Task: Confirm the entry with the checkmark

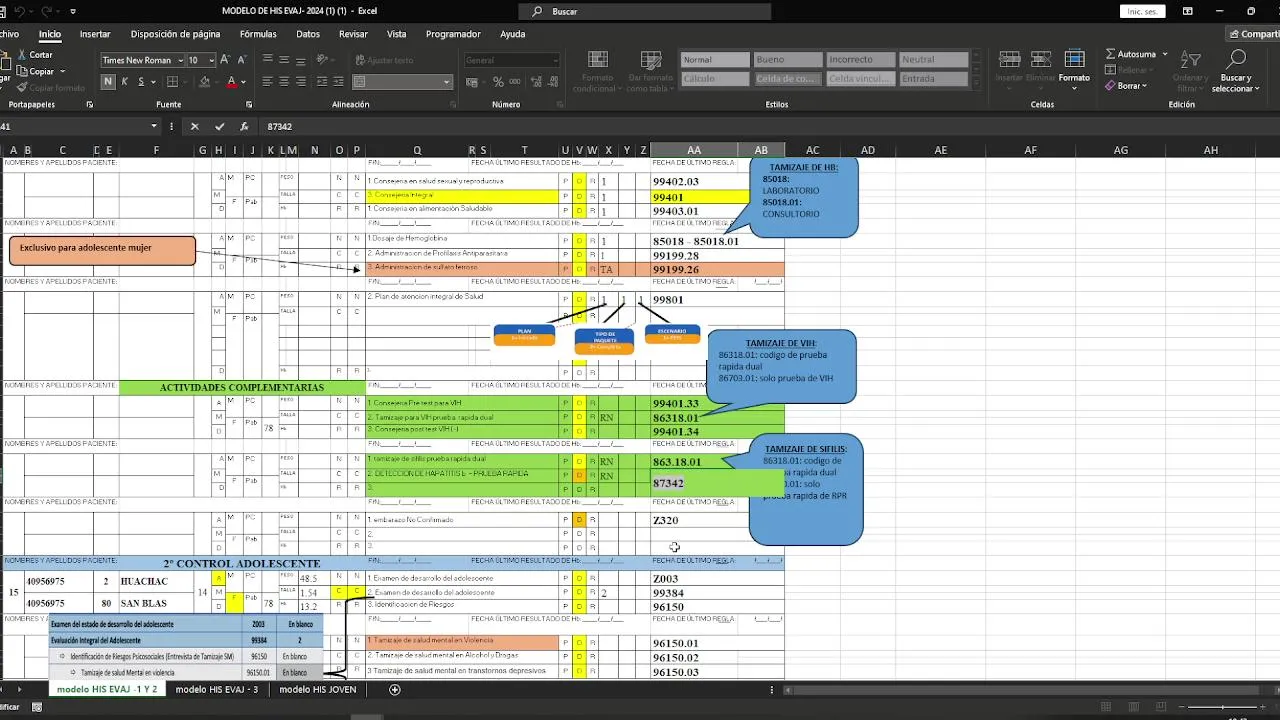Action: click(219, 127)
